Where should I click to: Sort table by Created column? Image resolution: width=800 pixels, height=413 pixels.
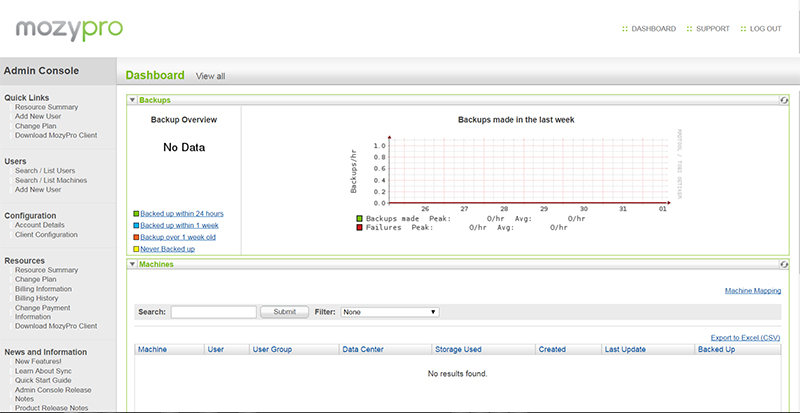552,350
